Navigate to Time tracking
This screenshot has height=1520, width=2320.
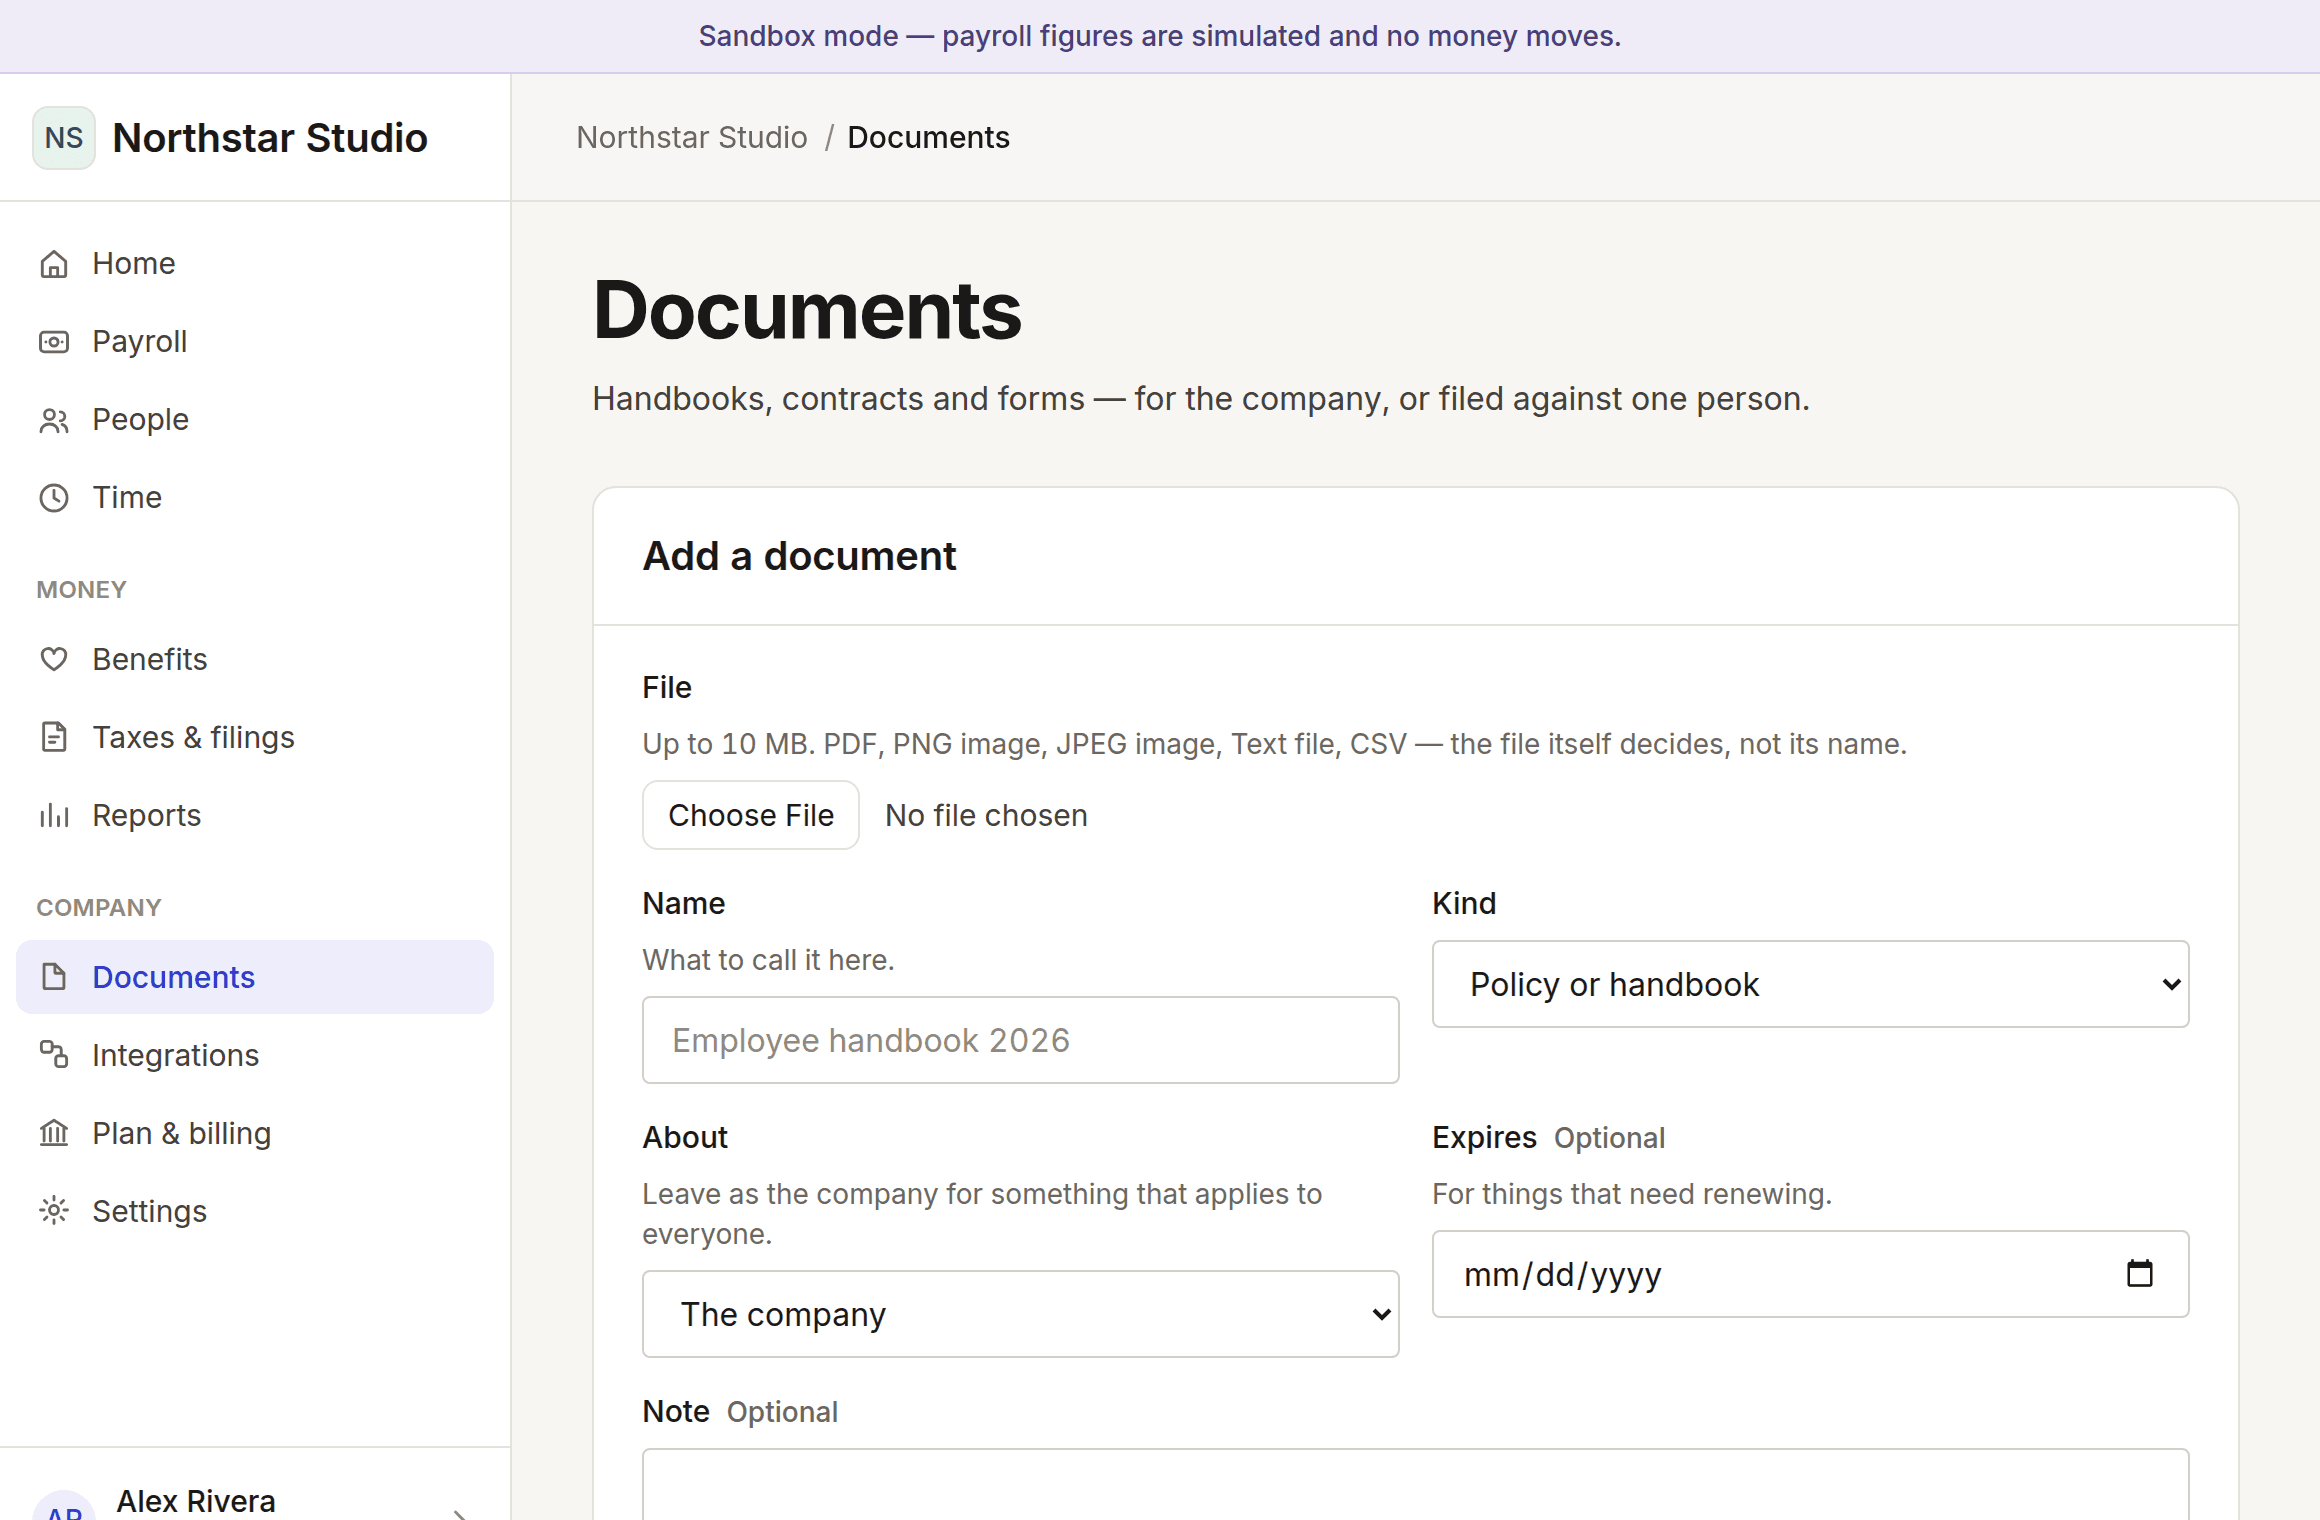click(255, 498)
